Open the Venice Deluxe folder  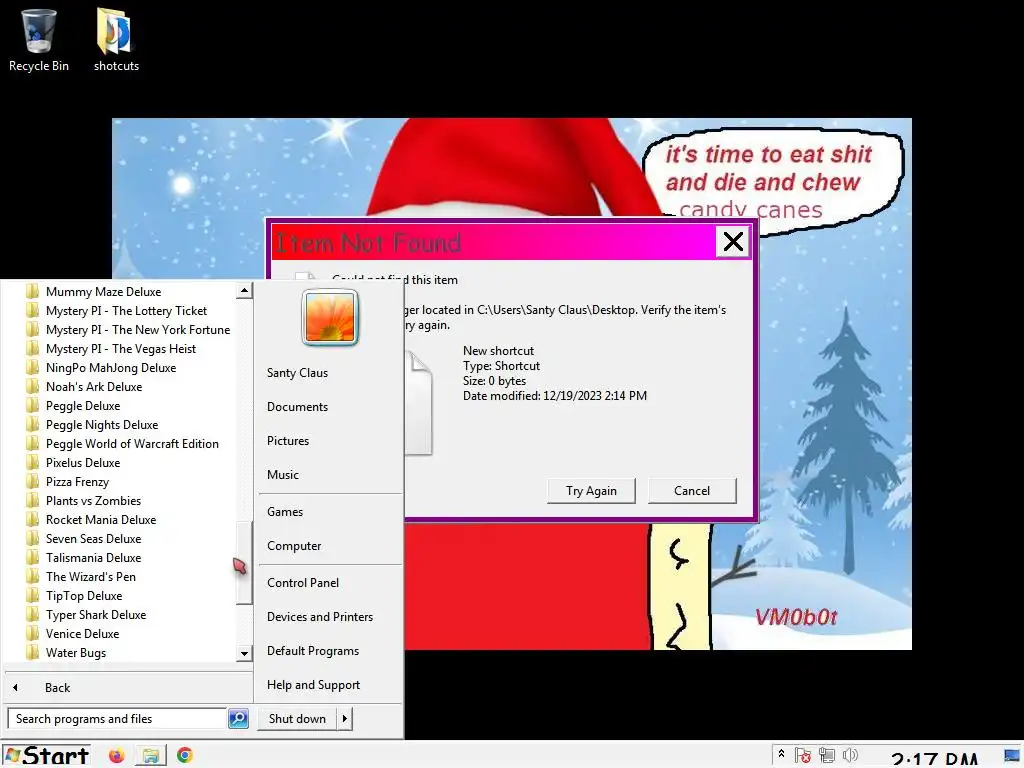tap(73, 633)
